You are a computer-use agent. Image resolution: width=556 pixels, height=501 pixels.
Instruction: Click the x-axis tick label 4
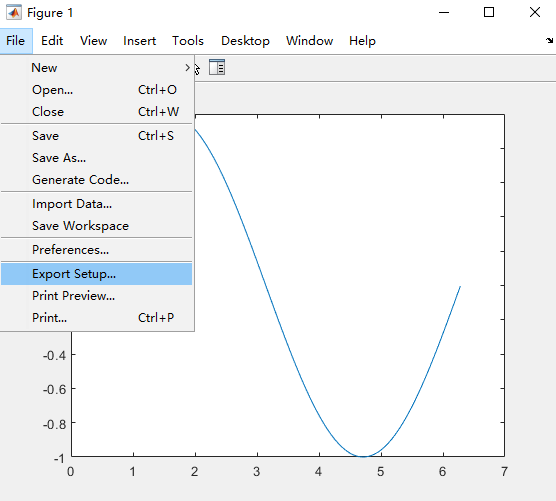(318, 472)
